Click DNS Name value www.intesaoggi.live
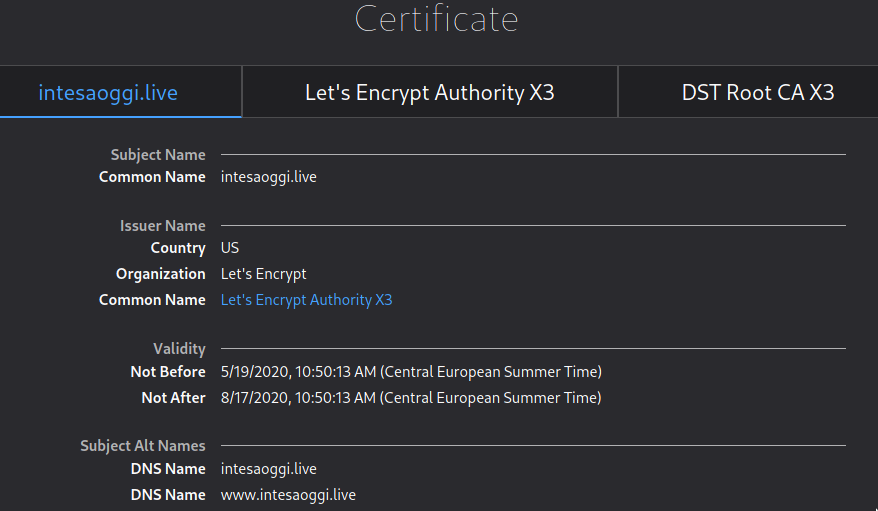The width and height of the screenshot is (878, 511). 288,495
